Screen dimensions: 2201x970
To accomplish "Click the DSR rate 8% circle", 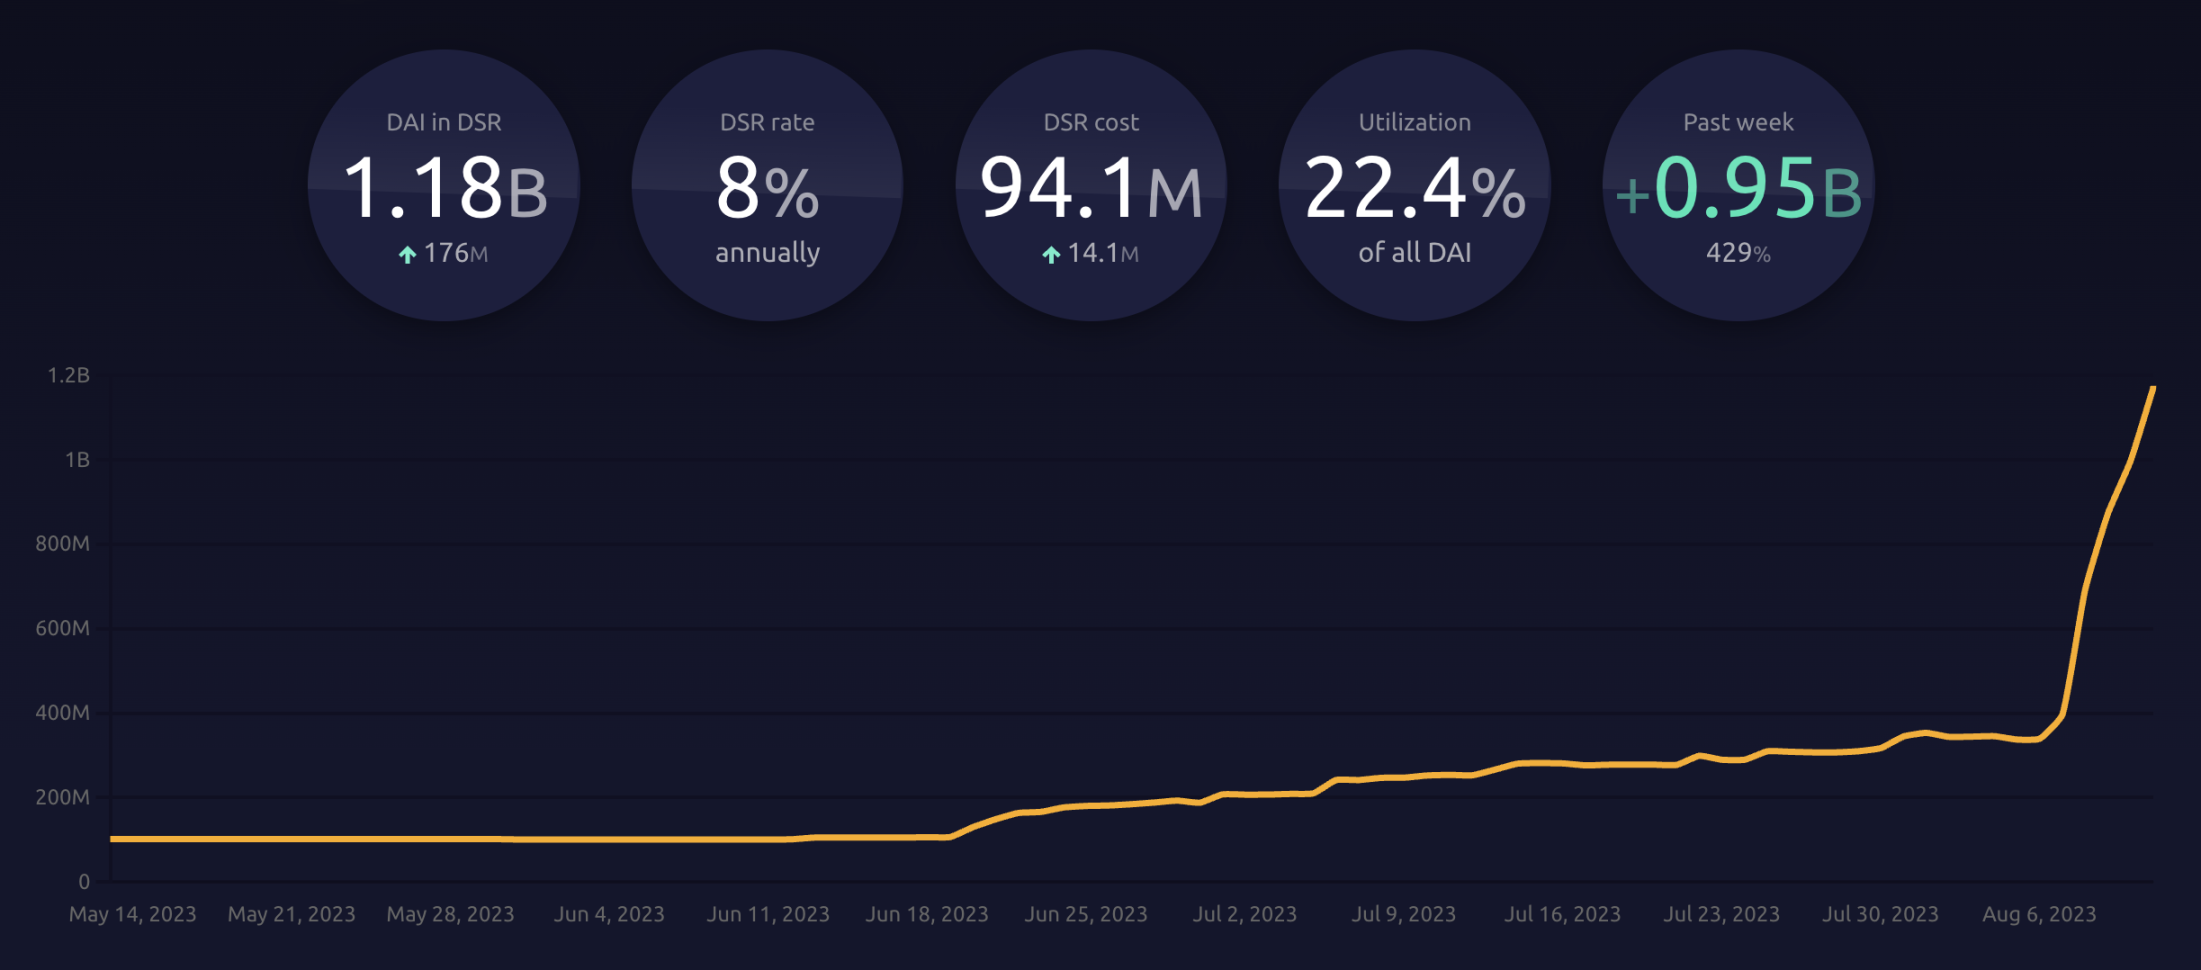I will point(767,185).
